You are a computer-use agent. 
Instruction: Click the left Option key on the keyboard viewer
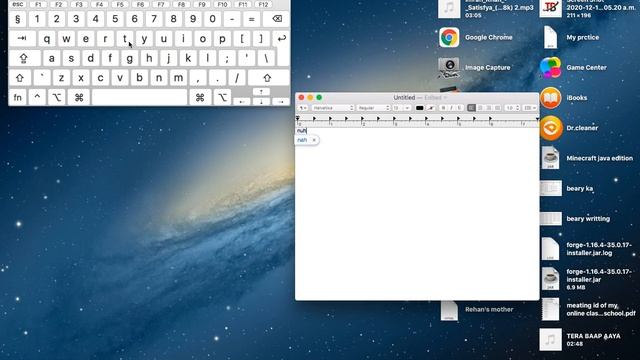pyautogui.click(x=57, y=97)
